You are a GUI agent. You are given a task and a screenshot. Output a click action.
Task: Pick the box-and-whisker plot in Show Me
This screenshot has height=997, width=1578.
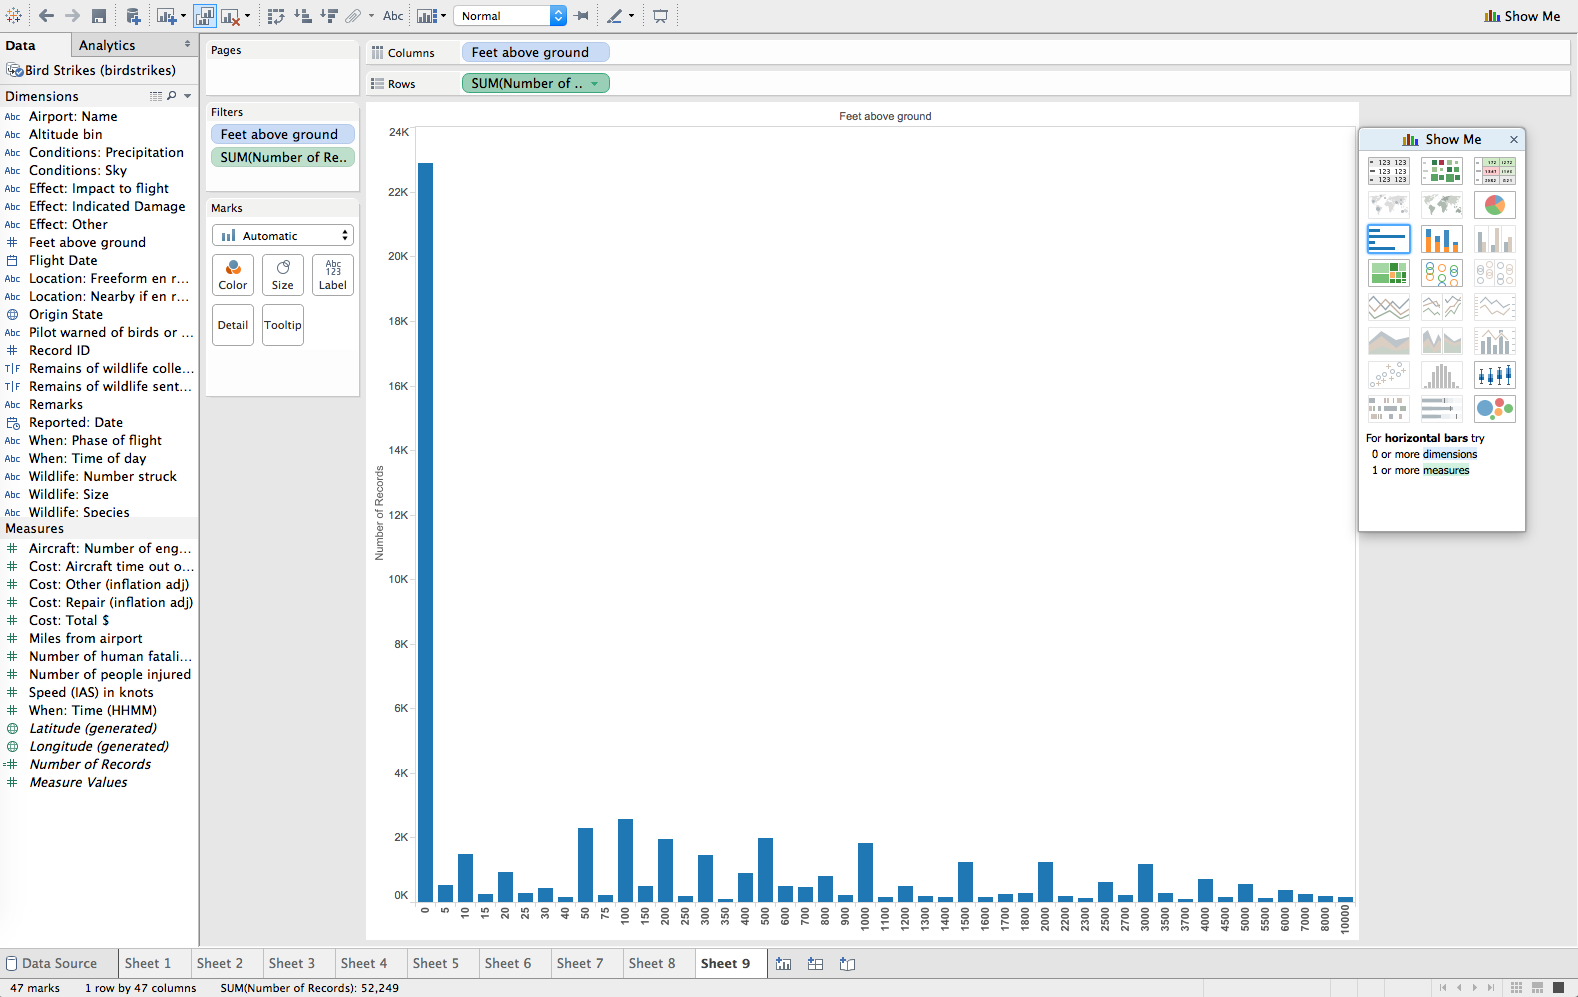(x=1494, y=375)
